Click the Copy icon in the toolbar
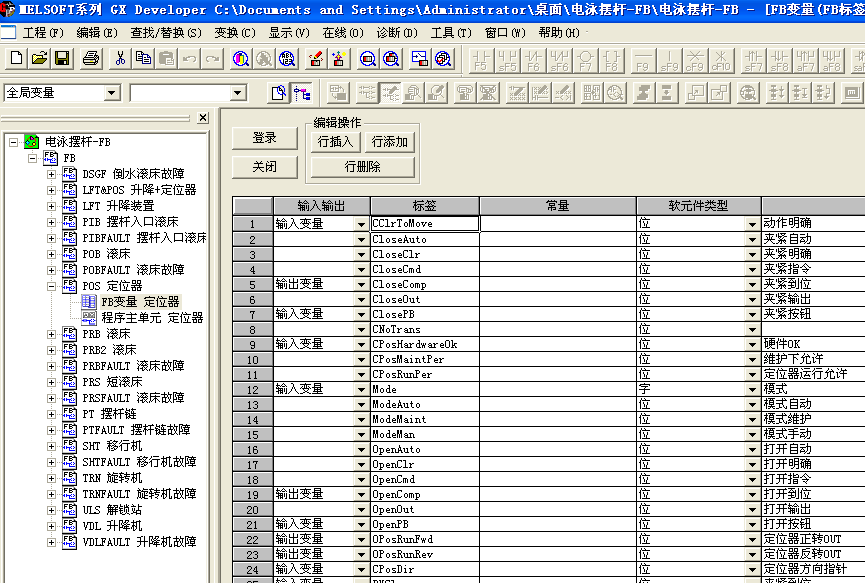Viewport: 865px width, 583px height. [x=143, y=59]
